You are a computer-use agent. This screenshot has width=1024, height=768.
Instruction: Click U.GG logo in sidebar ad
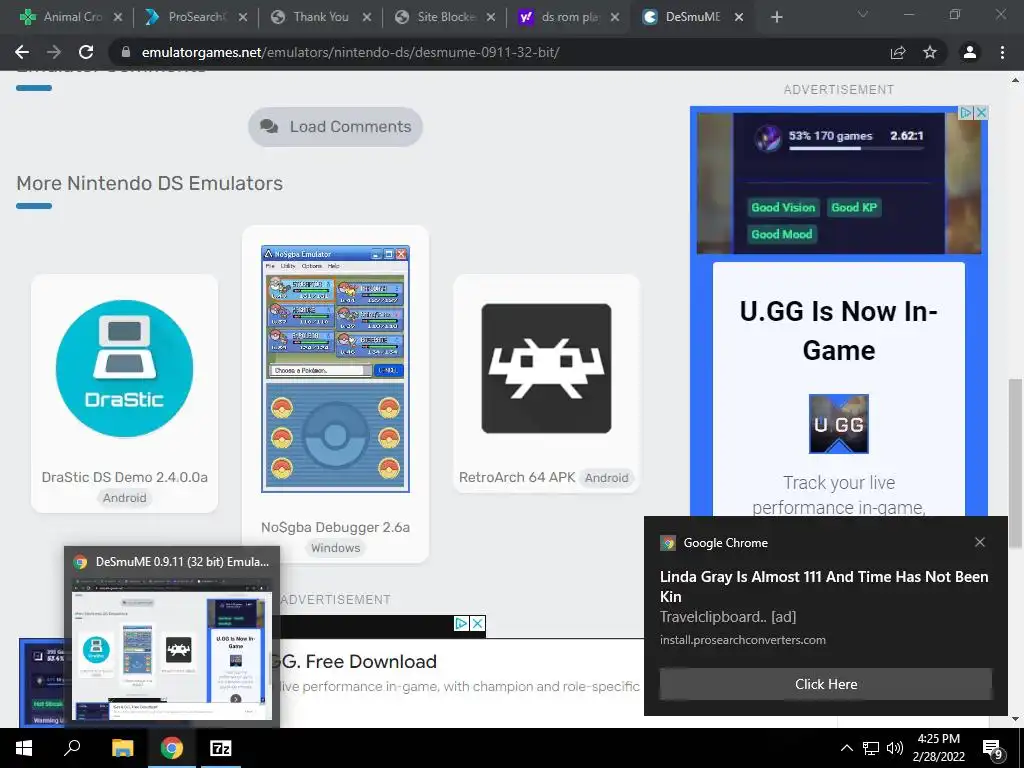click(839, 424)
